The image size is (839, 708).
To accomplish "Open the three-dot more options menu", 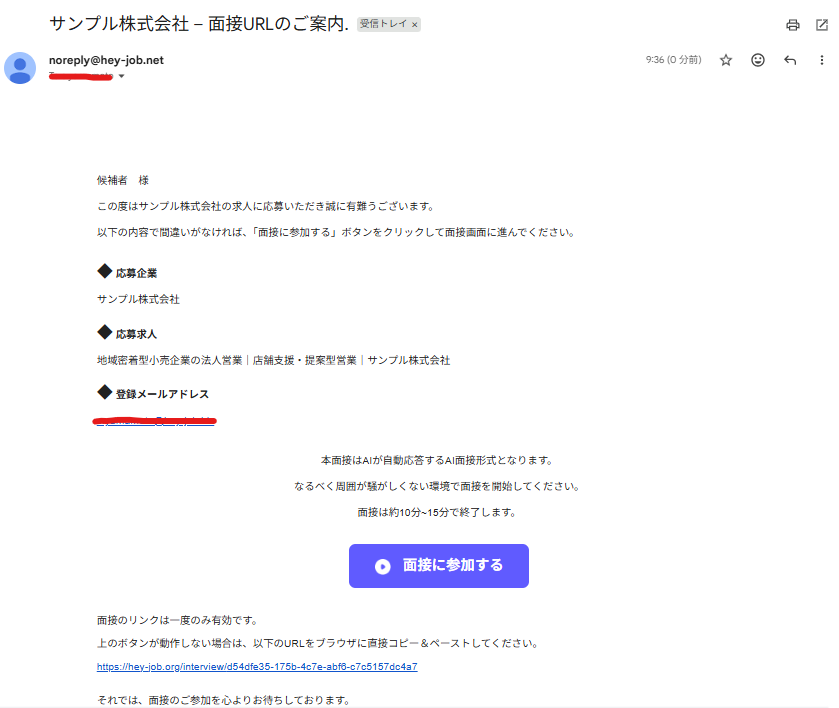I will tap(822, 60).
